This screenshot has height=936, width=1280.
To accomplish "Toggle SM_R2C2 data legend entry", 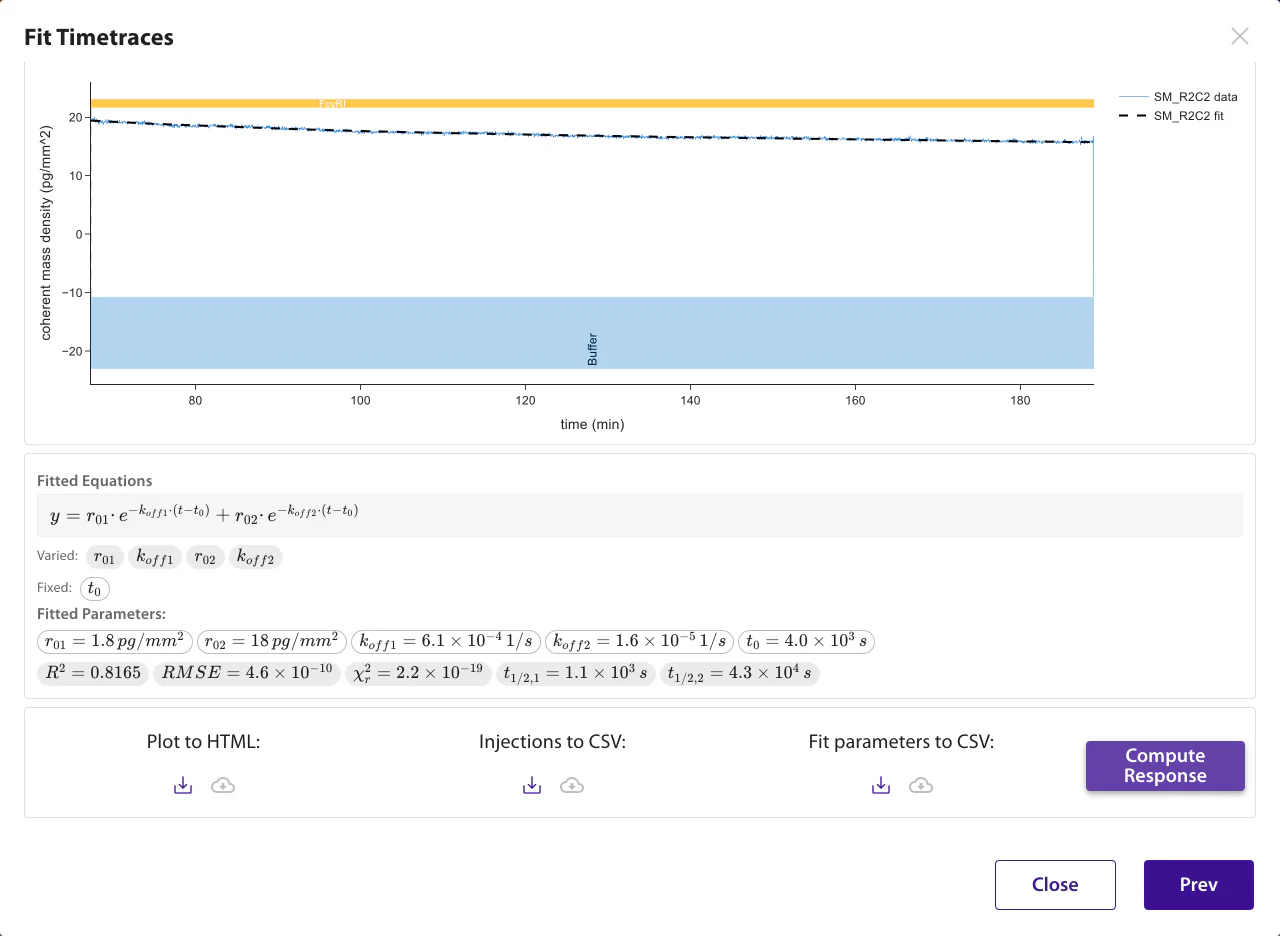I will click(x=1178, y=97).
